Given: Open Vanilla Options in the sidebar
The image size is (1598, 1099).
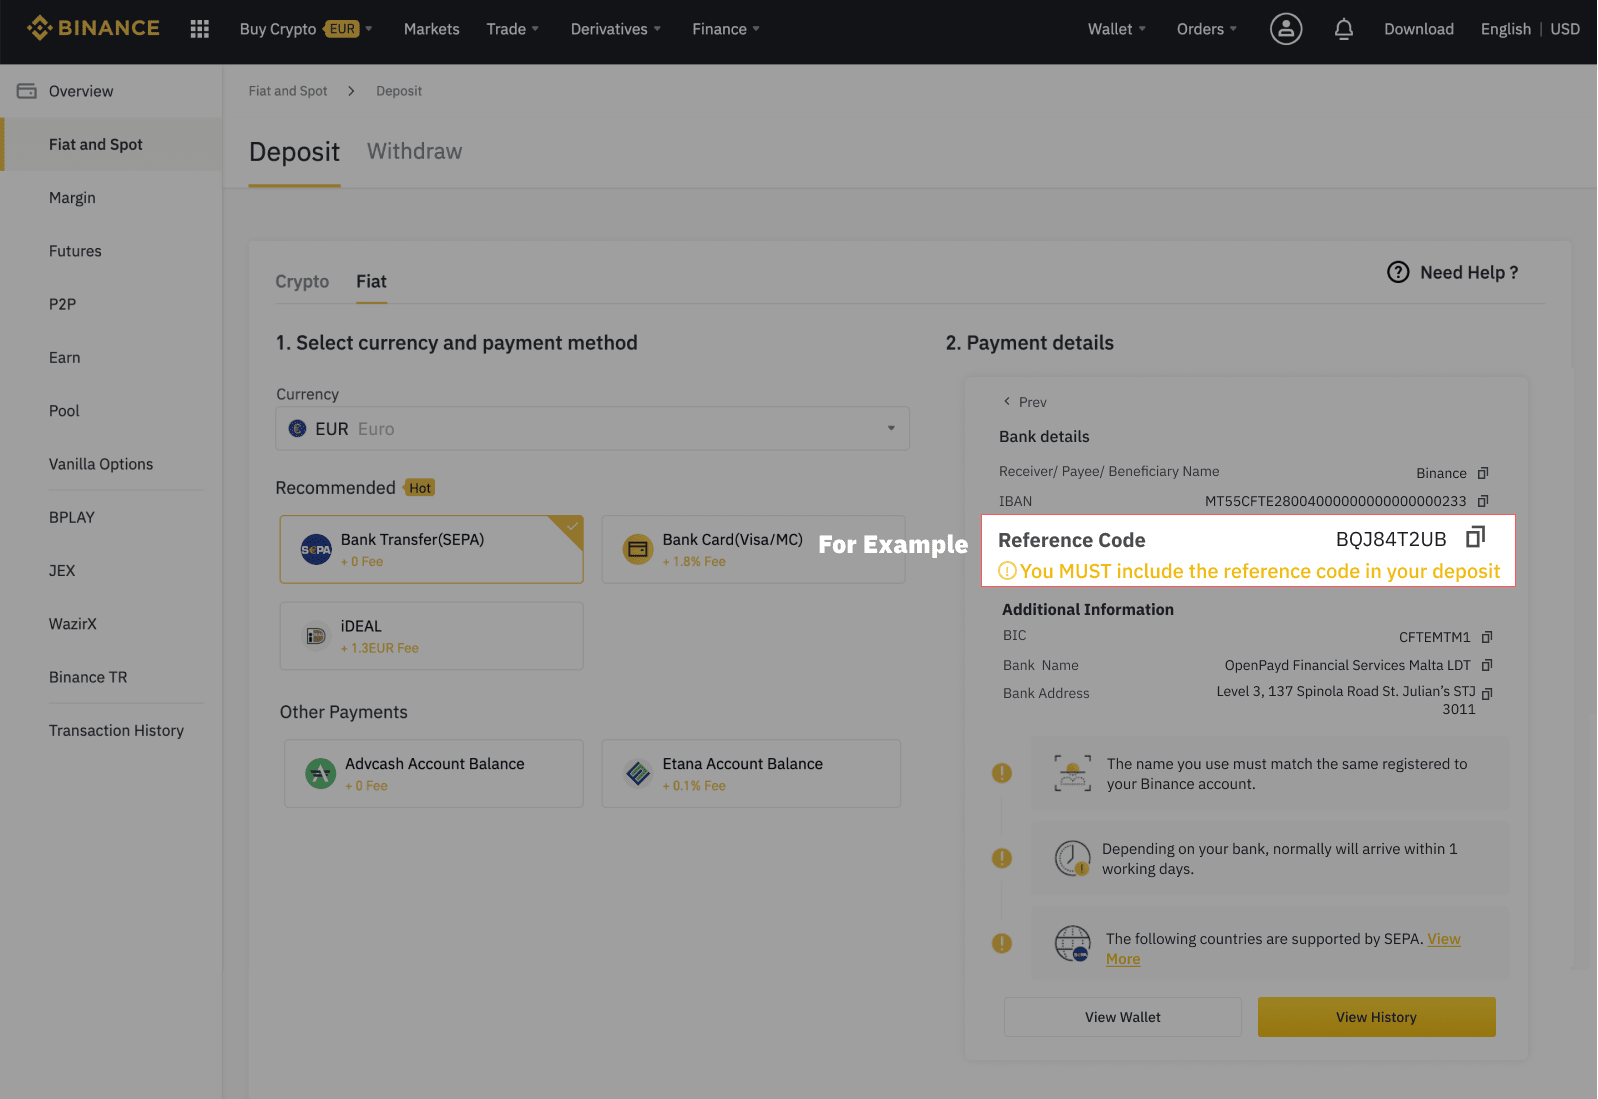Looking at the screenshot, I should [x=101, y=464].
